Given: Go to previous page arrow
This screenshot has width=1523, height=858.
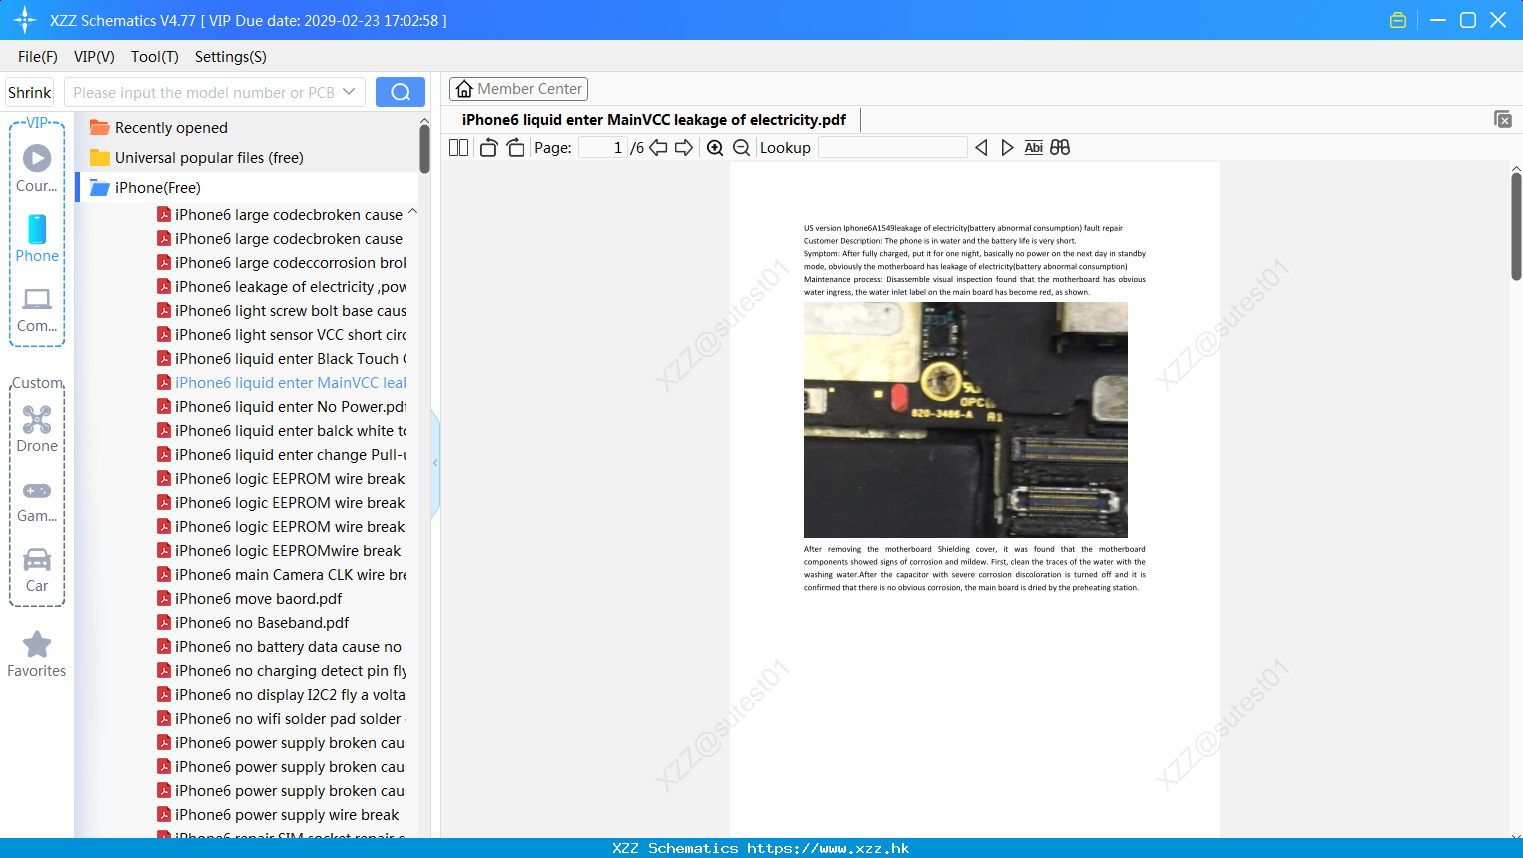Looking at the screenshot, I should point(658,147).
